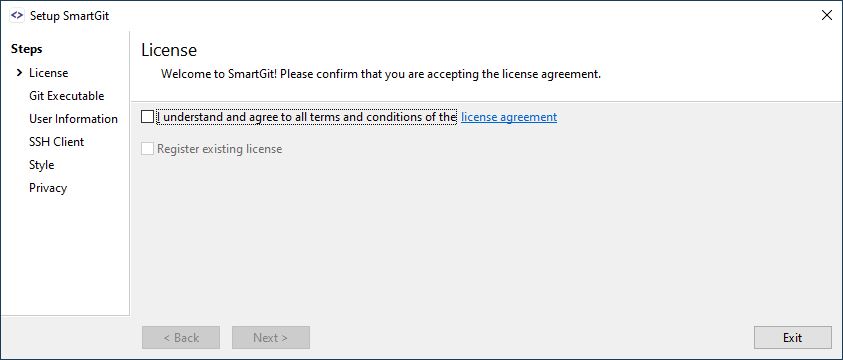Click the Welcome to SmartGit message text

(381, 74)
